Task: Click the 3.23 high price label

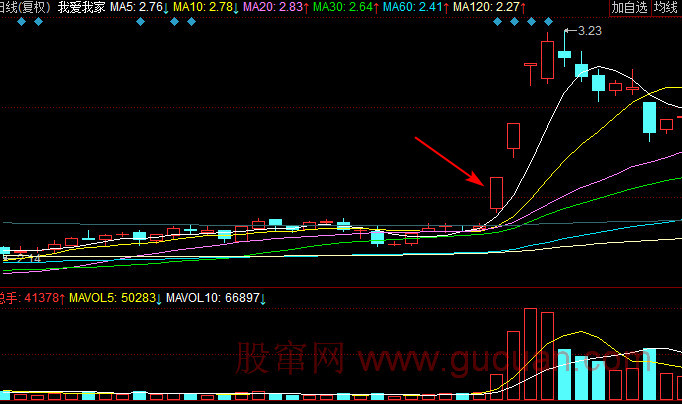Action: [590, 31]
